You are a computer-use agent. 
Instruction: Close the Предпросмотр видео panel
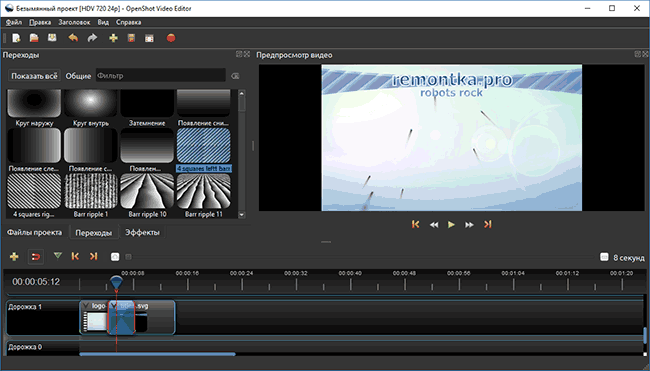click(x=645, y=54)
